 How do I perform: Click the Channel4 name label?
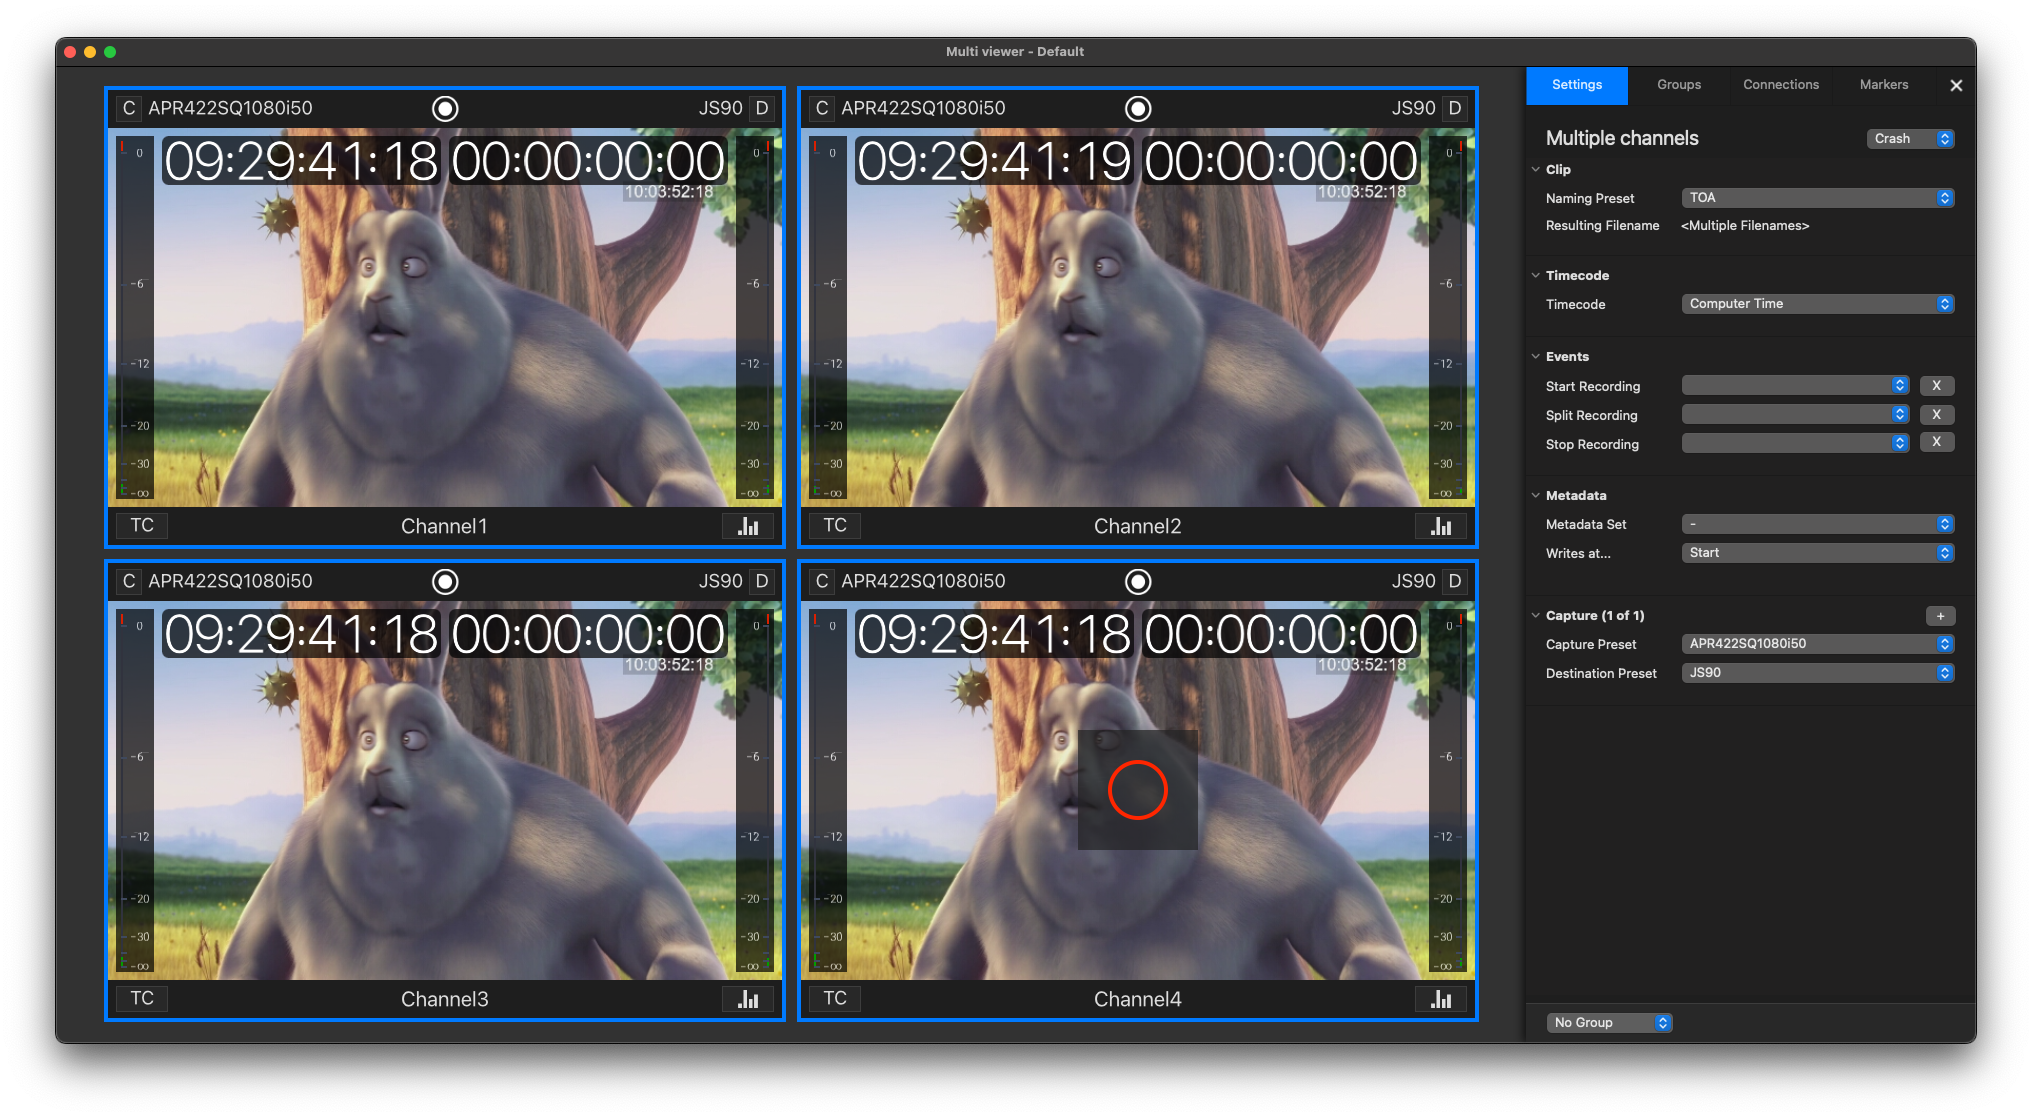[1138, 999]
